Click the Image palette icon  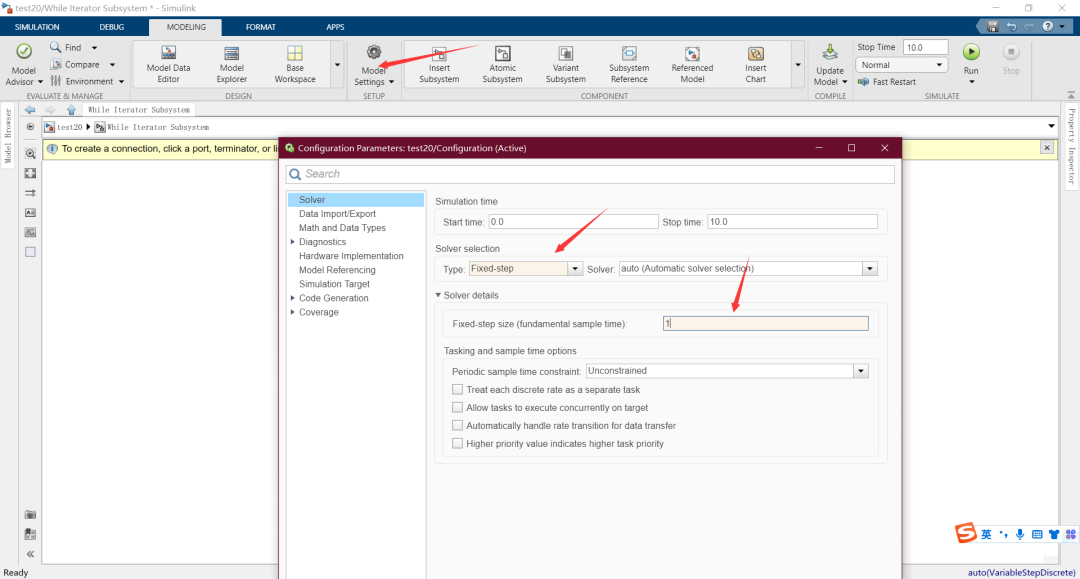coord(30,233)
